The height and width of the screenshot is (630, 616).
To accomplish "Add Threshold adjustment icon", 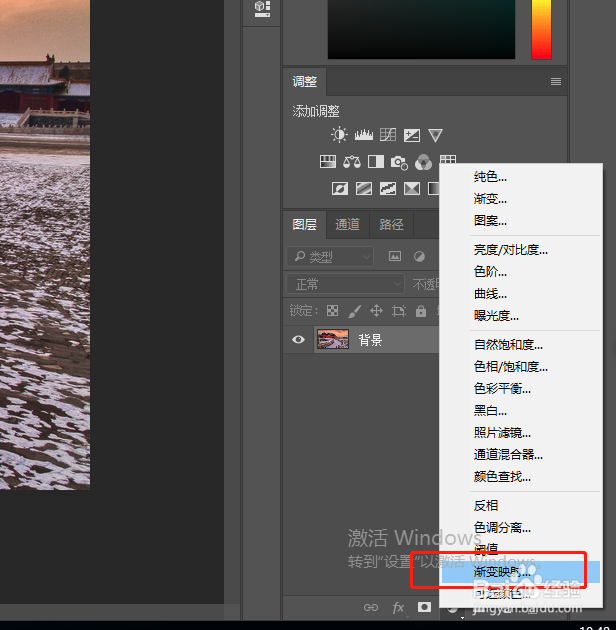I will [x=388, y=188].
